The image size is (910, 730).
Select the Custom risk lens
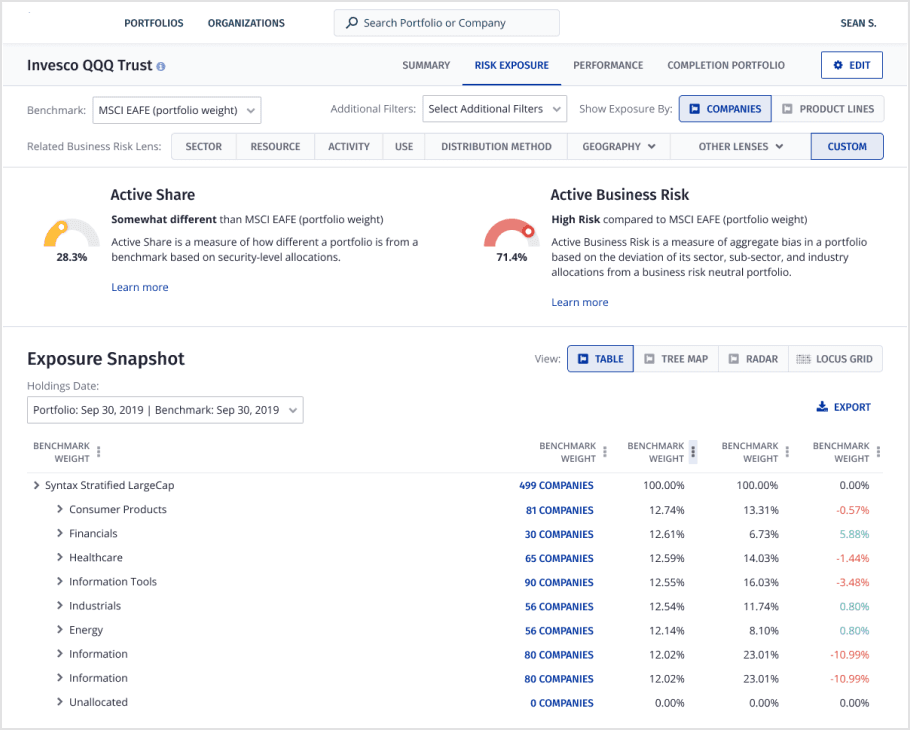point(847,146)
